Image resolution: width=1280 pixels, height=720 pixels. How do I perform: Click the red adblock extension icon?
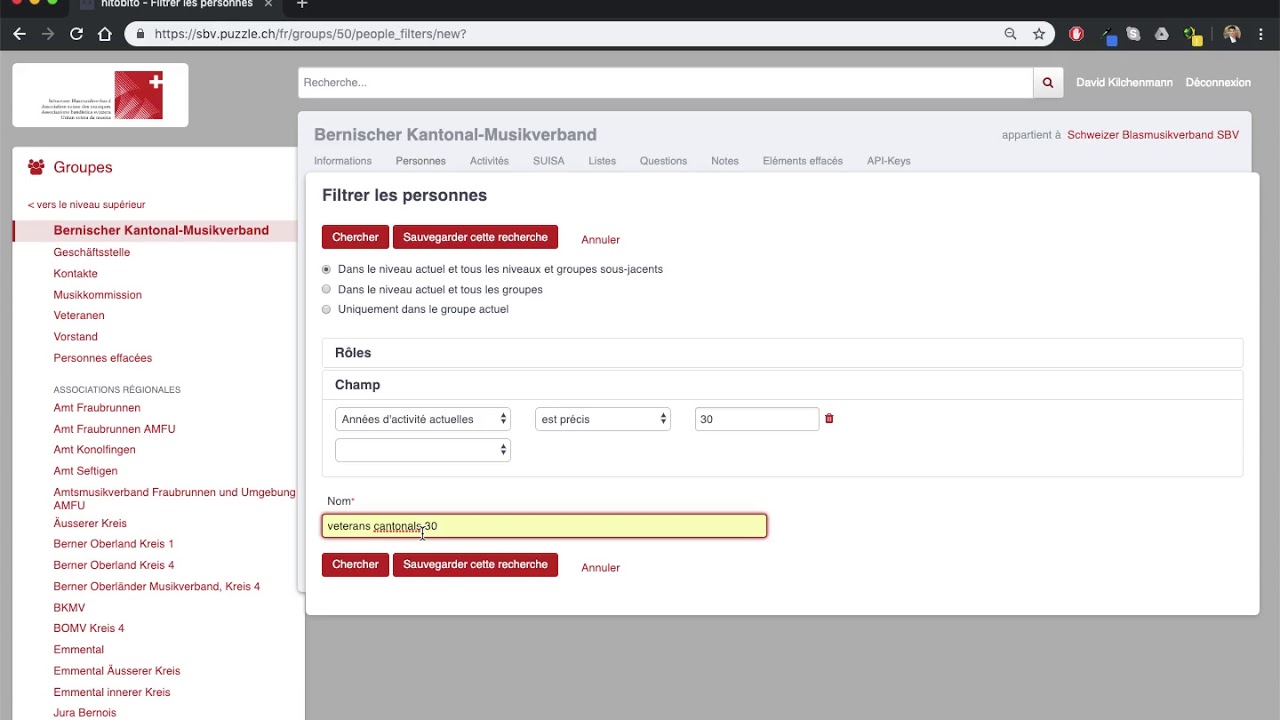[1076, 34]
